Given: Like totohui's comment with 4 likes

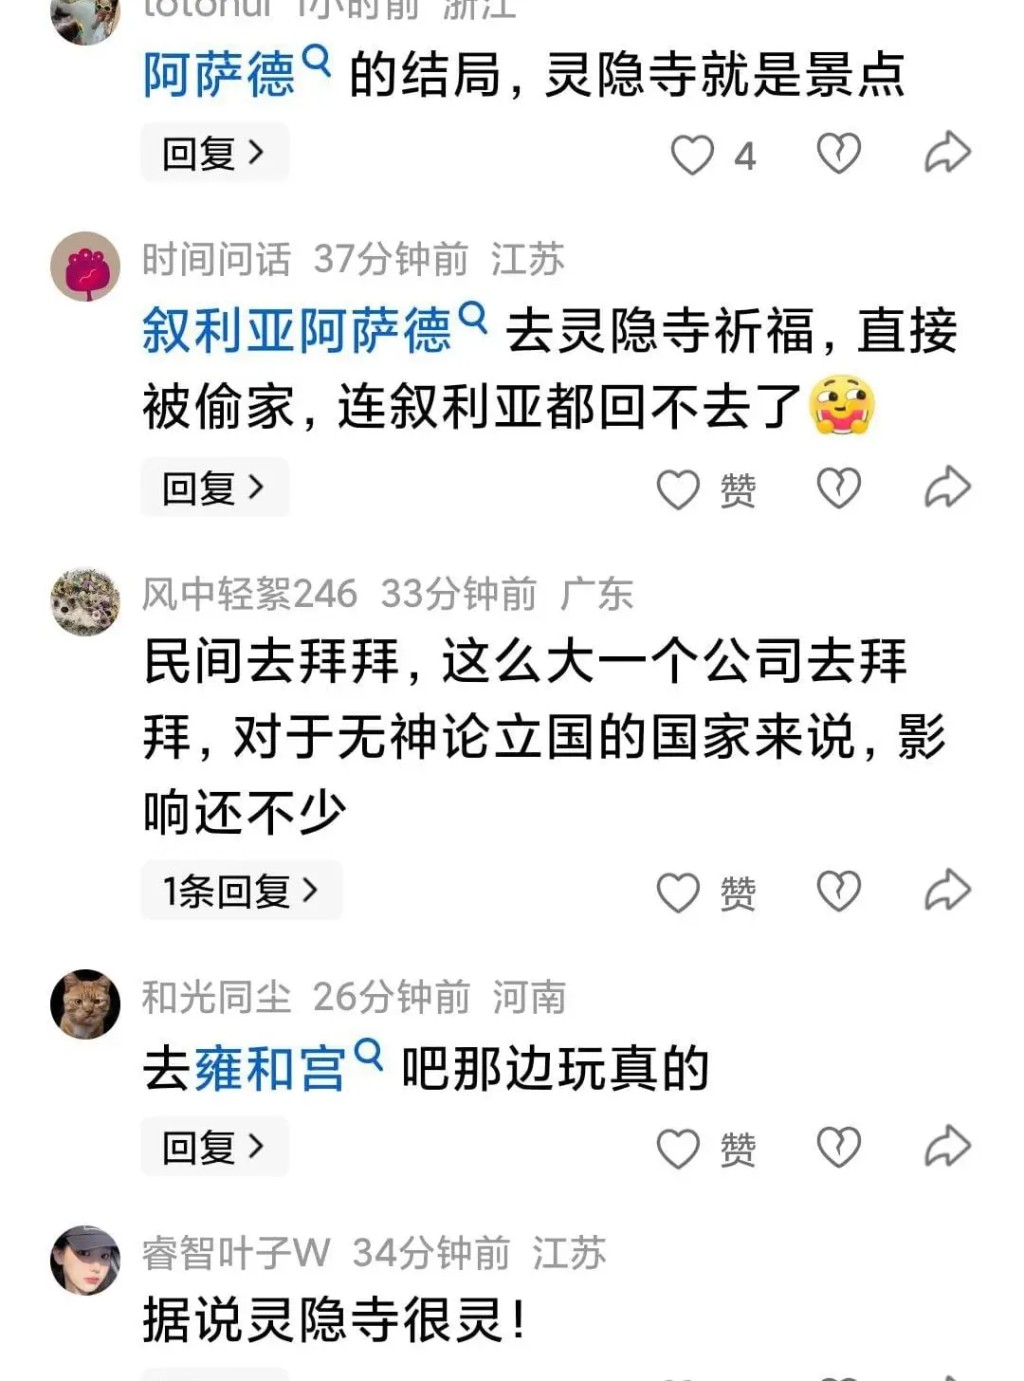Looking at the screenshot, I should [692, 155].
